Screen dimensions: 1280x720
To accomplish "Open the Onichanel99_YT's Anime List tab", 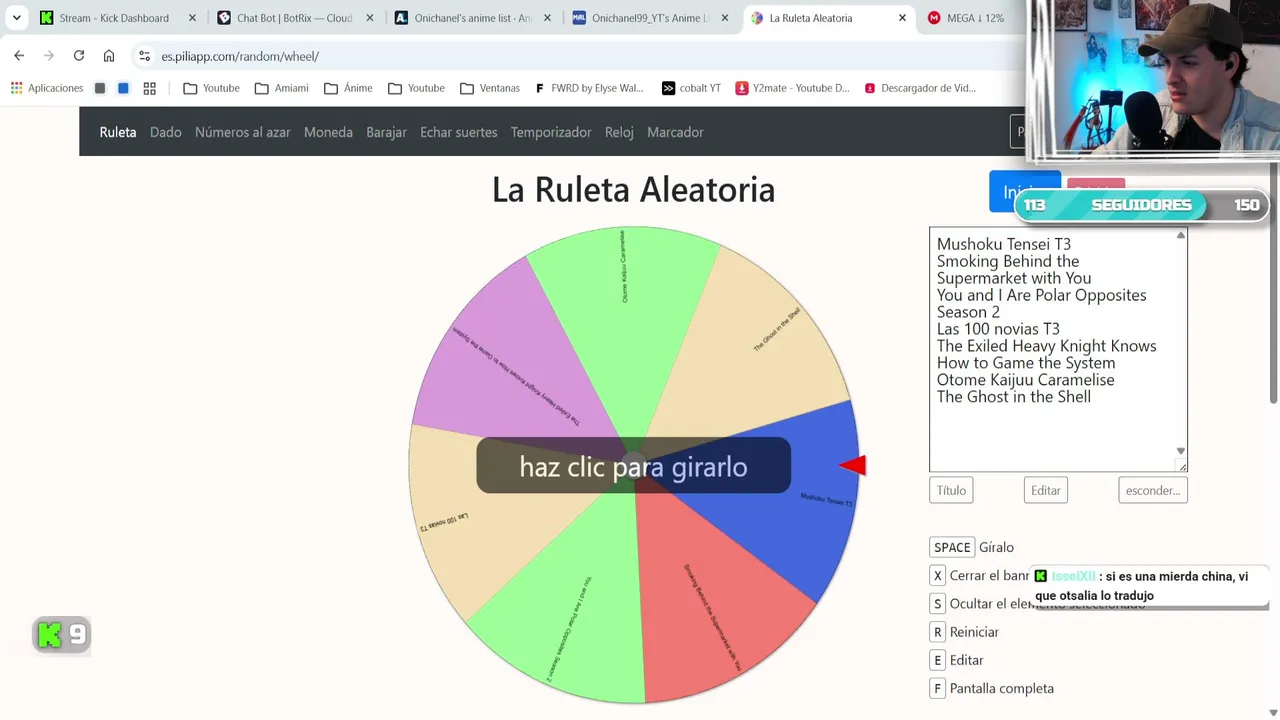I will [x=651, y=18].
